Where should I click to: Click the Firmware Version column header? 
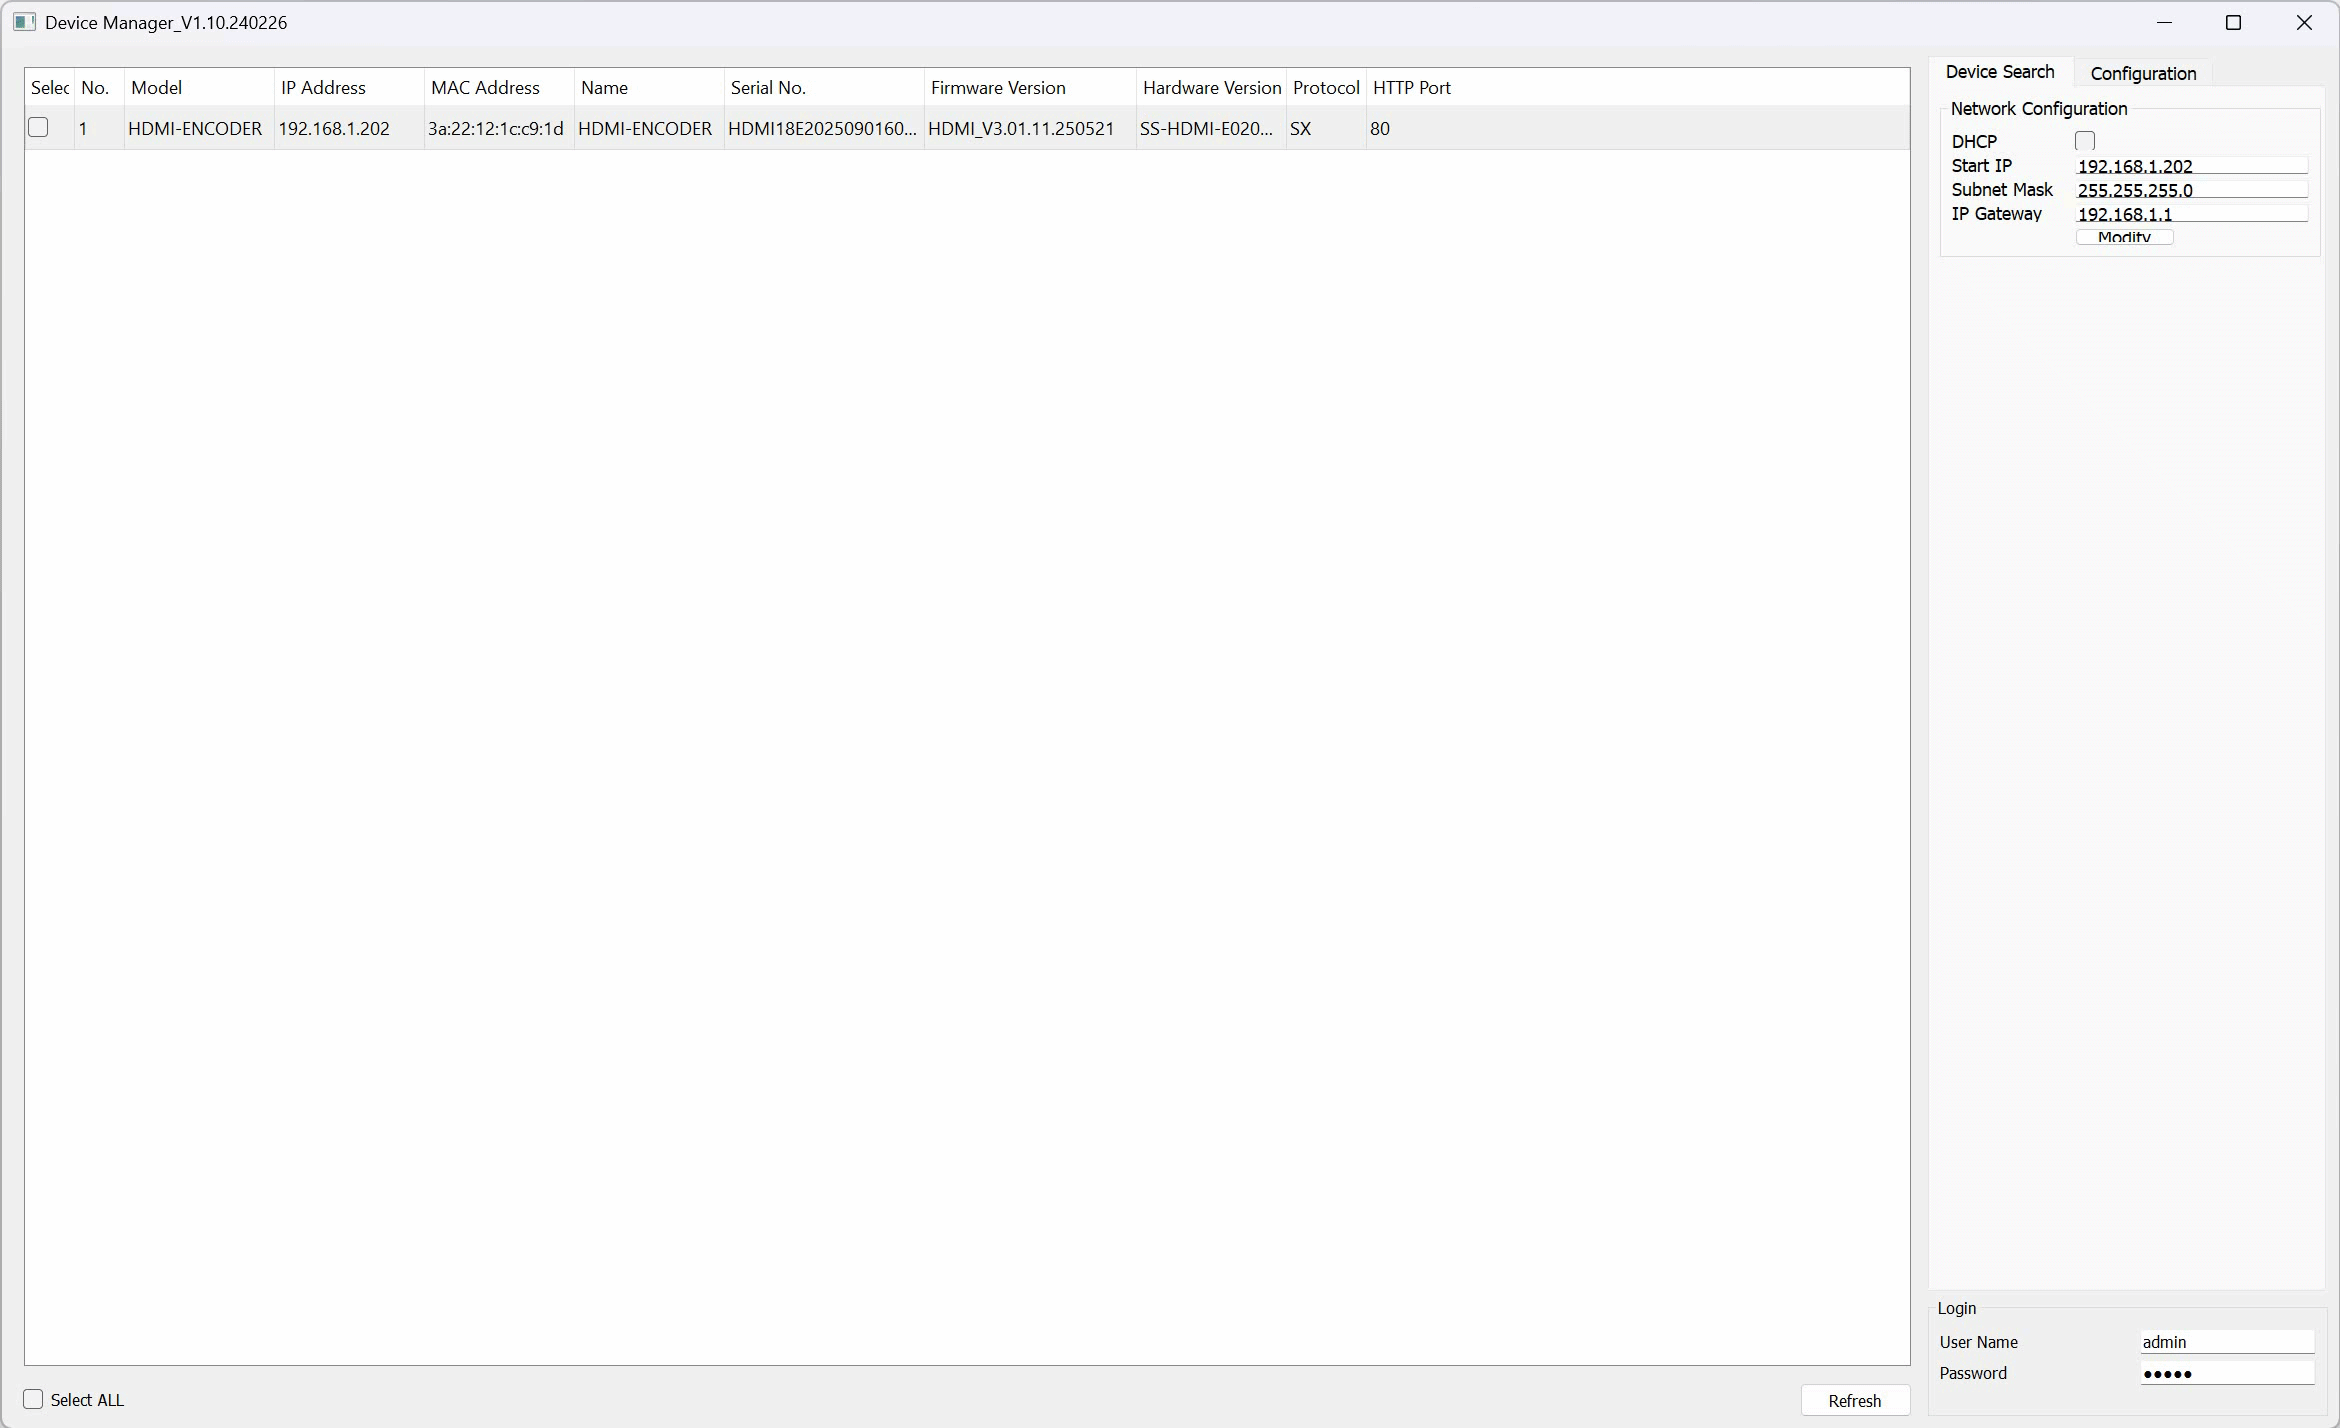(x=997, y=88)
